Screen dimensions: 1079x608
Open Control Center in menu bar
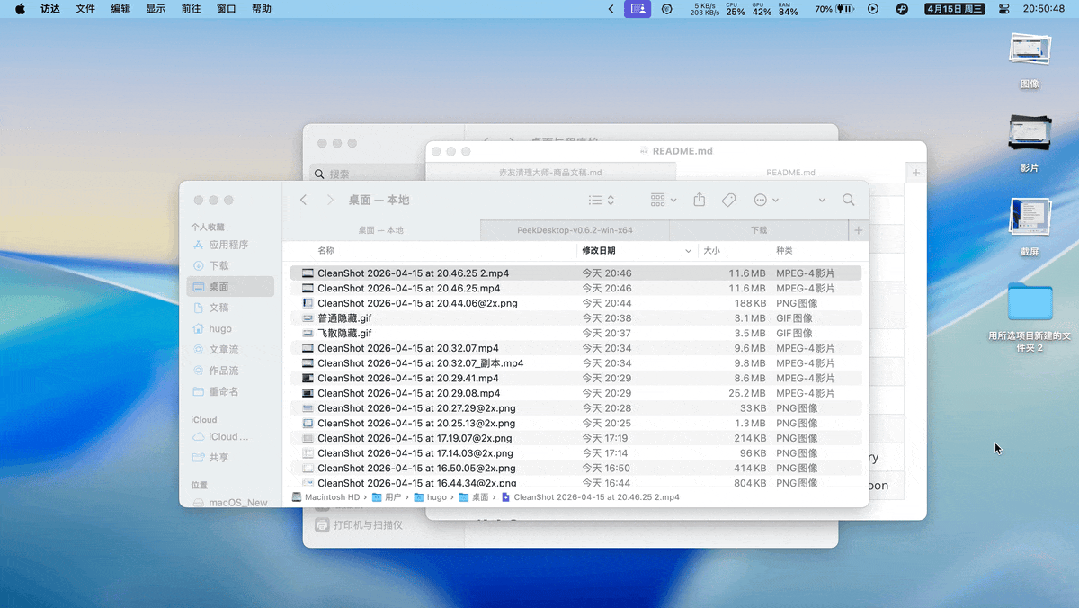pos(1004,9)
